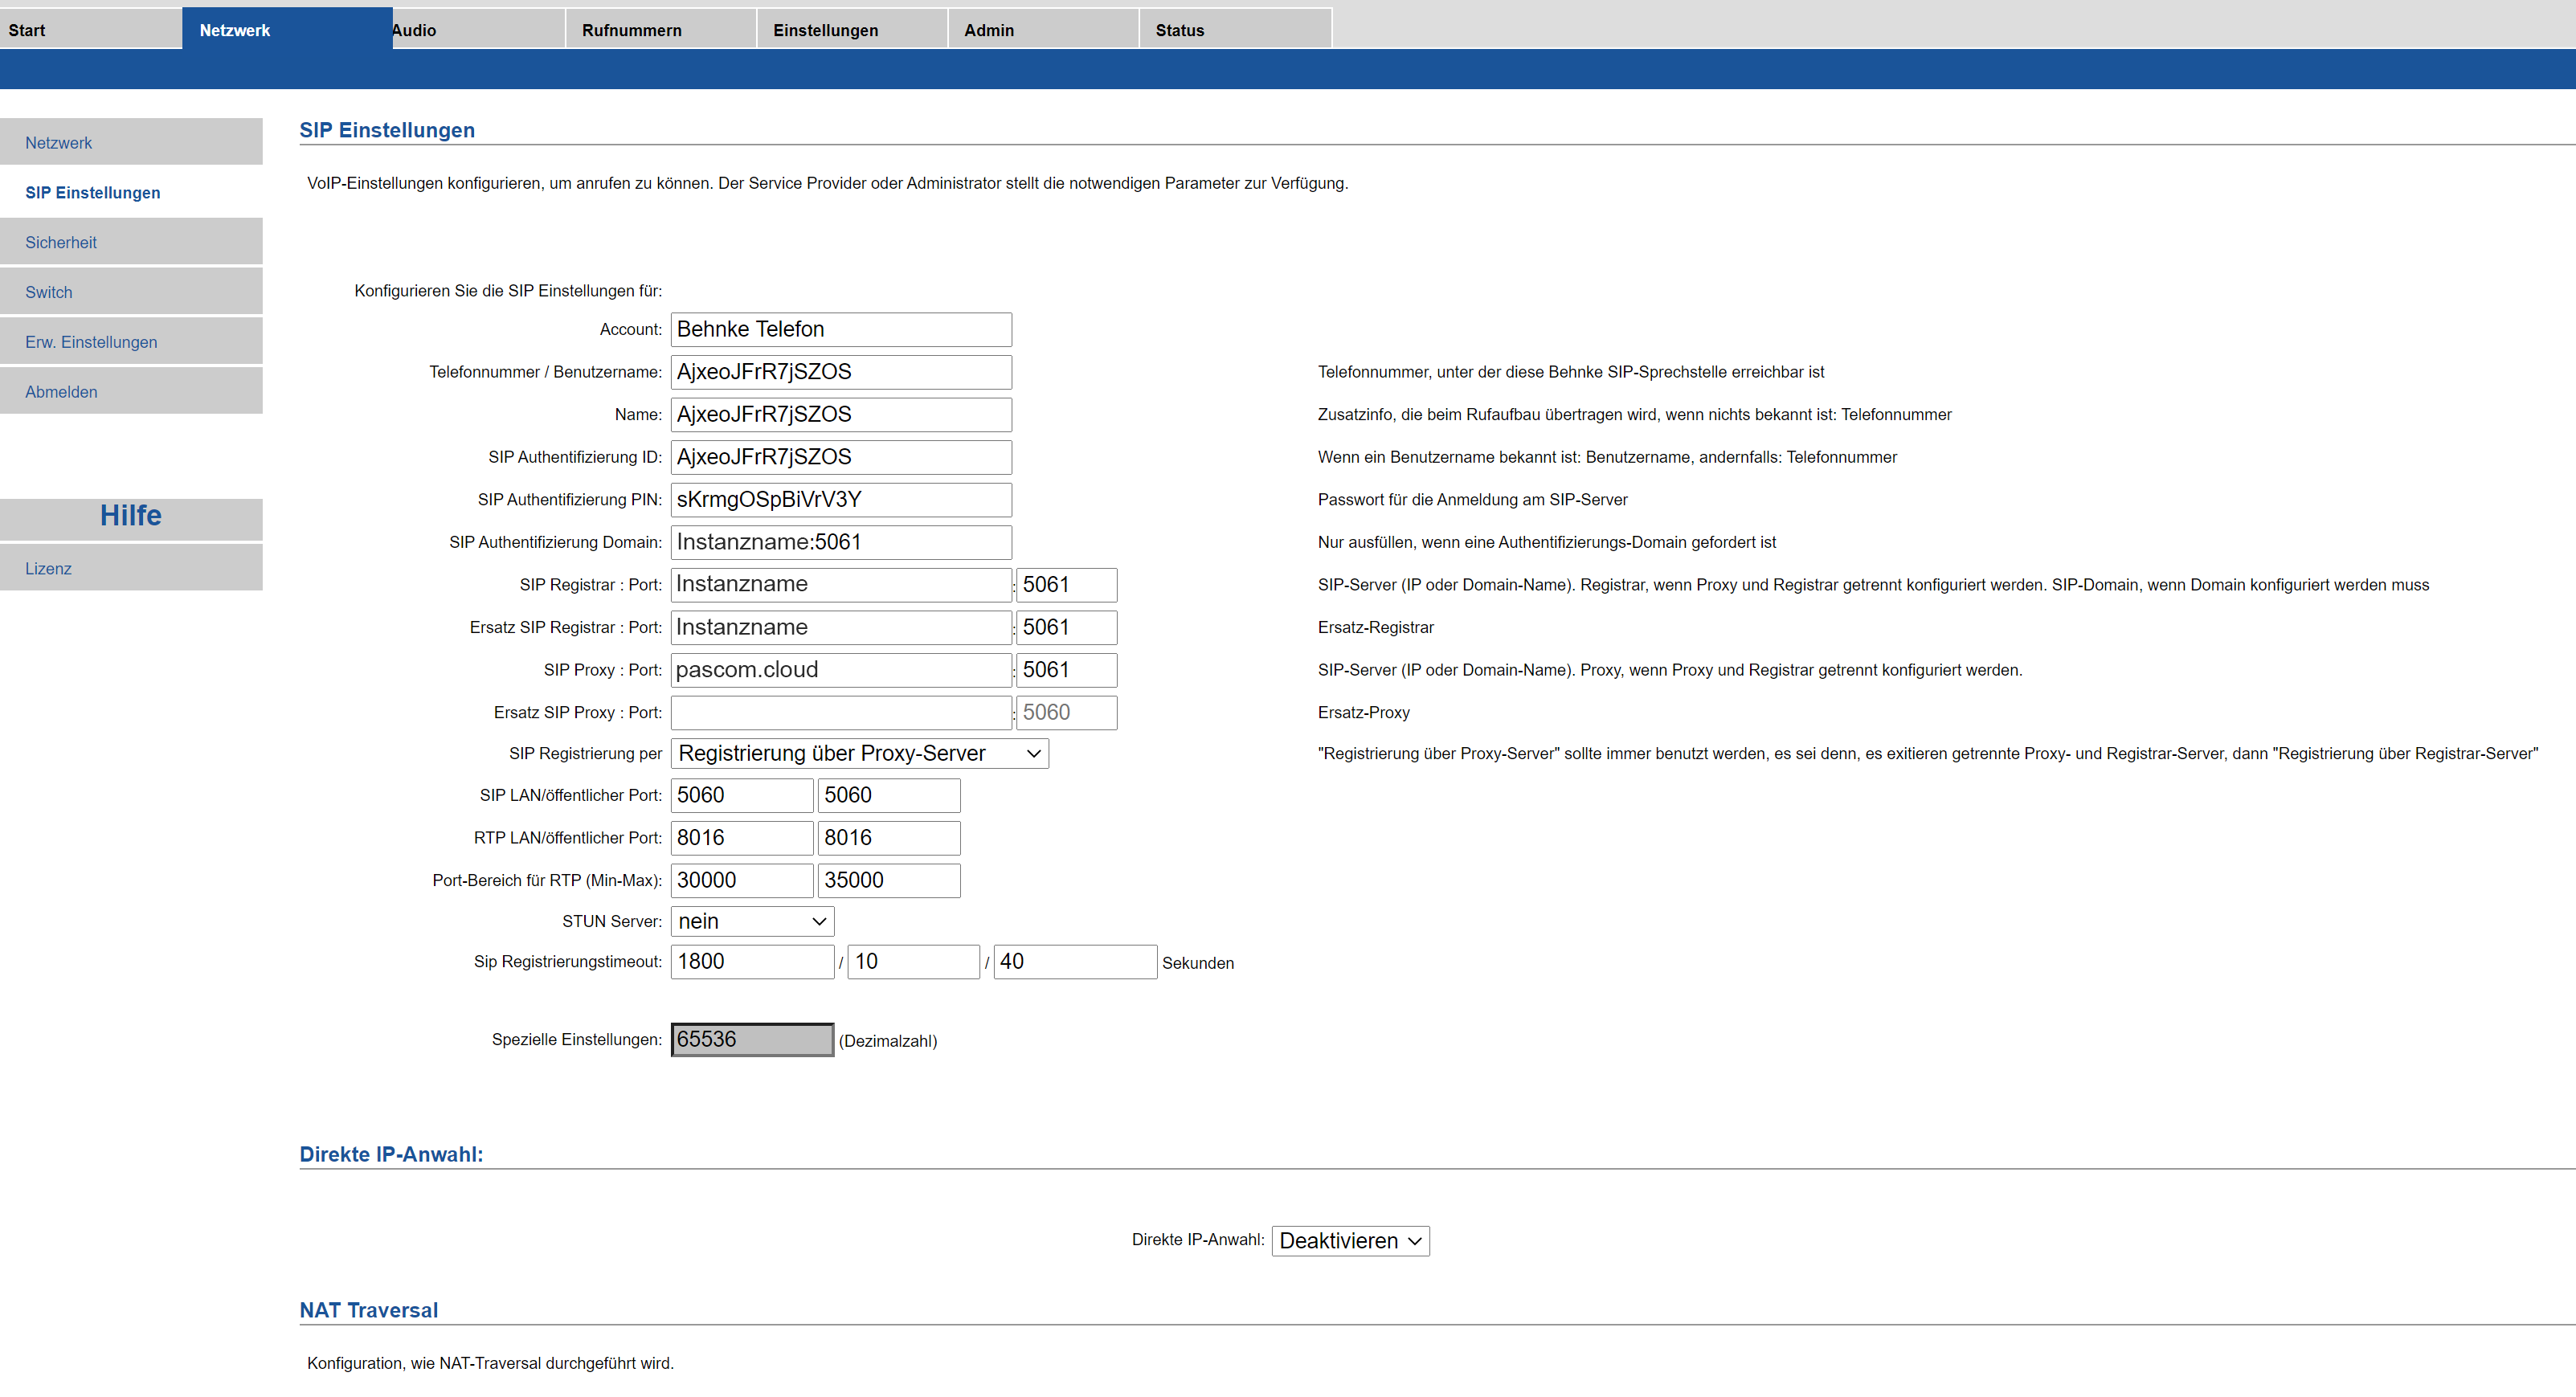The height and width of the screenshot is (1397, 2576).
Task: Click the SIP Einstellungen page heading
Action: [387, 130]
